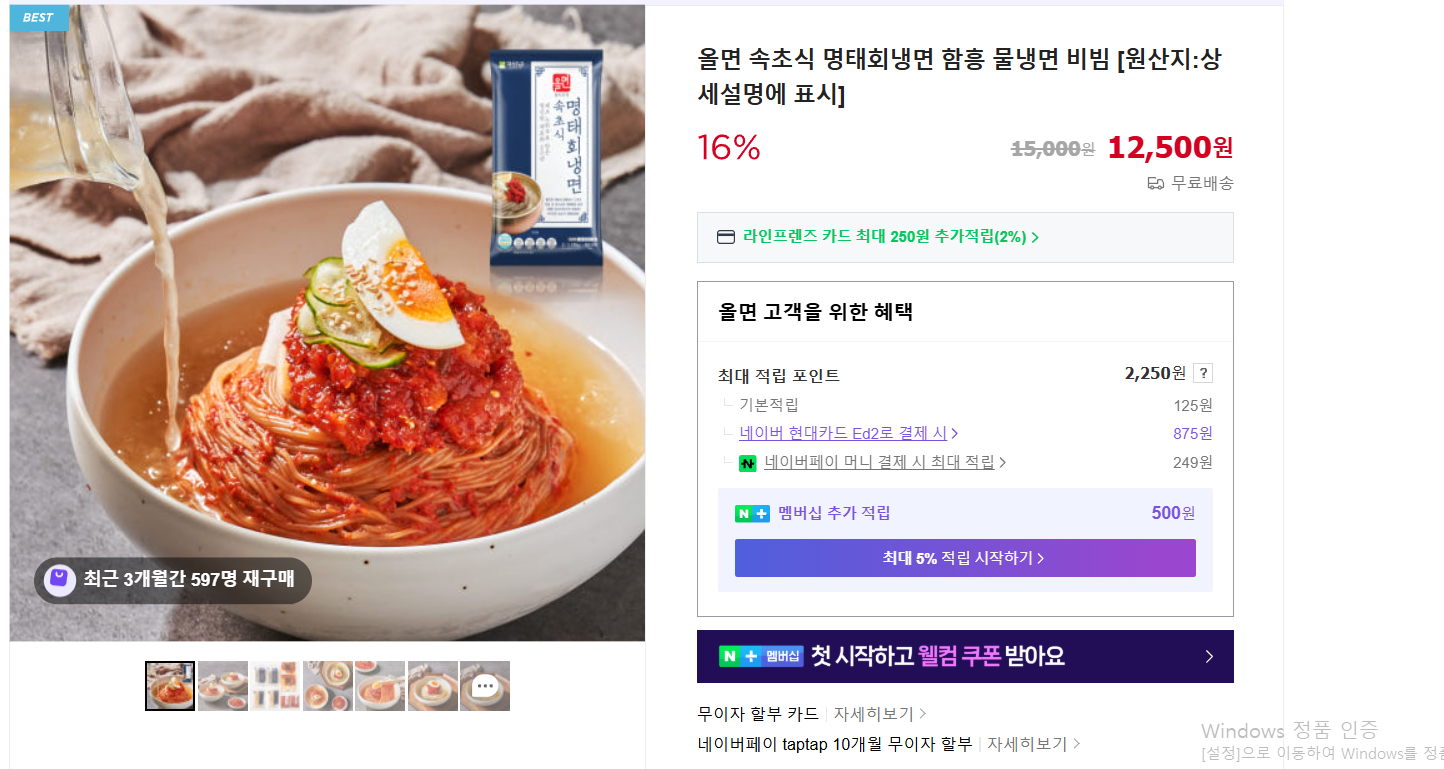Click the free shipping truck icon
Image resolution: width=1444 pixels, height=769 pixels.
coord(1156,183)
